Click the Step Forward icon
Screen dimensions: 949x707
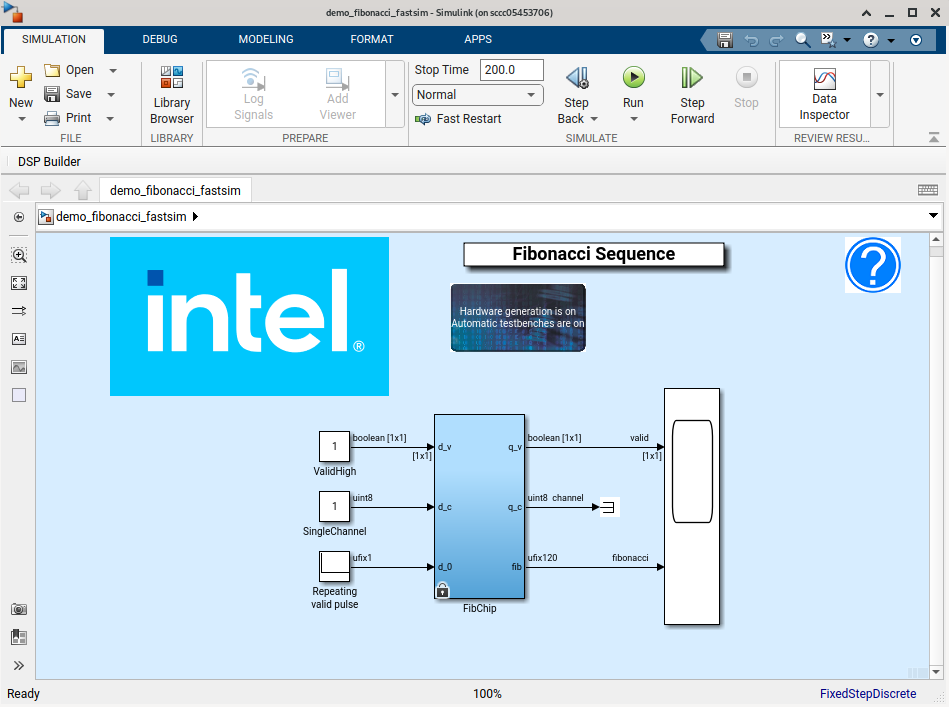pyautogui.click(x=692, y=79)
